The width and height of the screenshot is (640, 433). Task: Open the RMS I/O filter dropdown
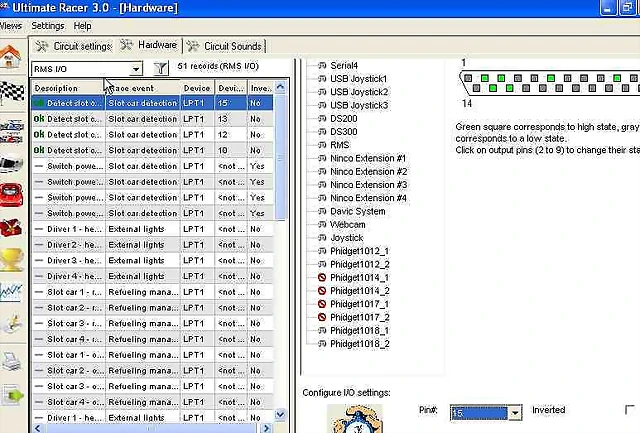pyautogui.click(x=136, y=69)
